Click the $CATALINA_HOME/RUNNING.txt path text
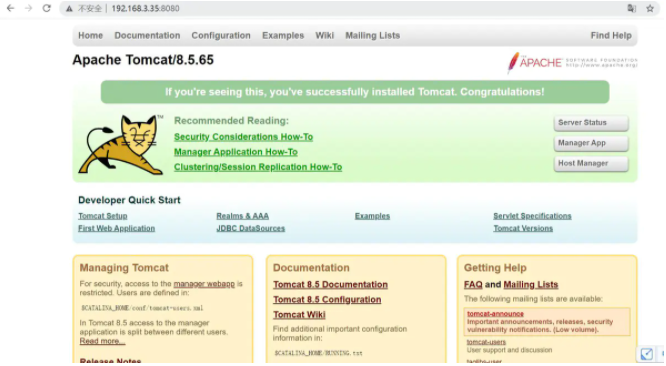This screenshot has width=666, height=366. pos(319,353)
